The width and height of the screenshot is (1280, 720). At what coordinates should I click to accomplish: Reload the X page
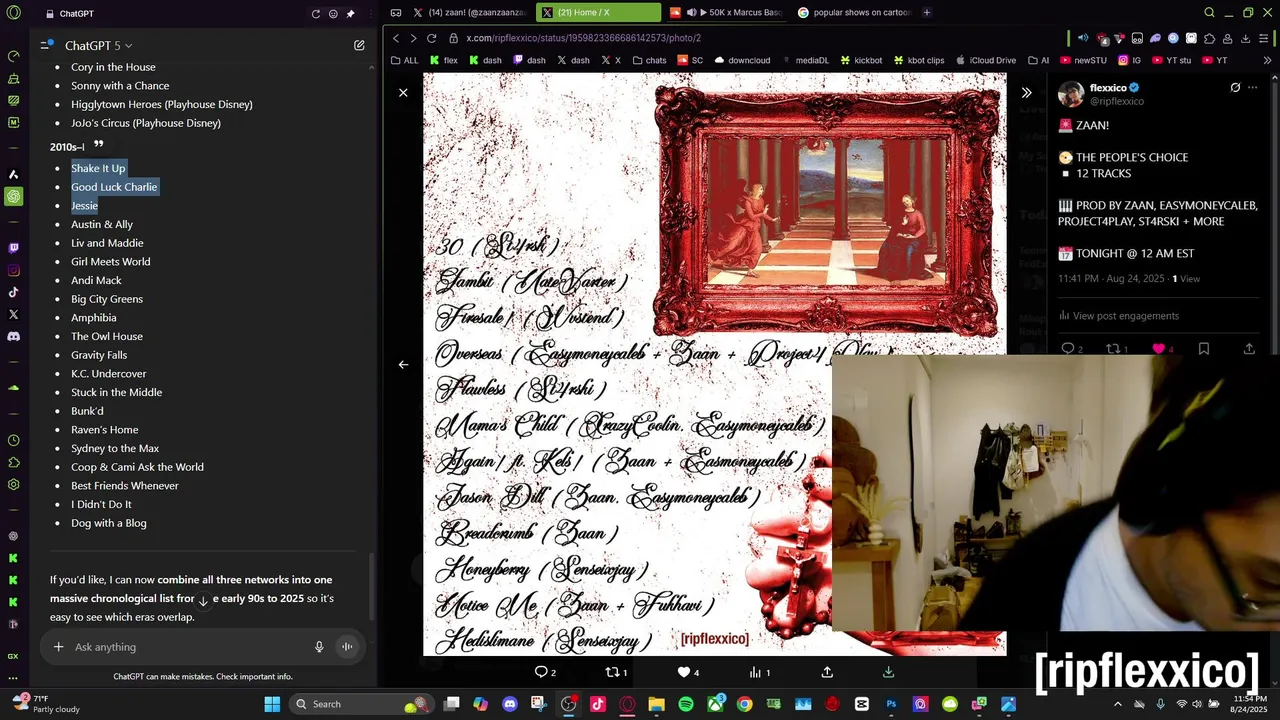point(431,38)
